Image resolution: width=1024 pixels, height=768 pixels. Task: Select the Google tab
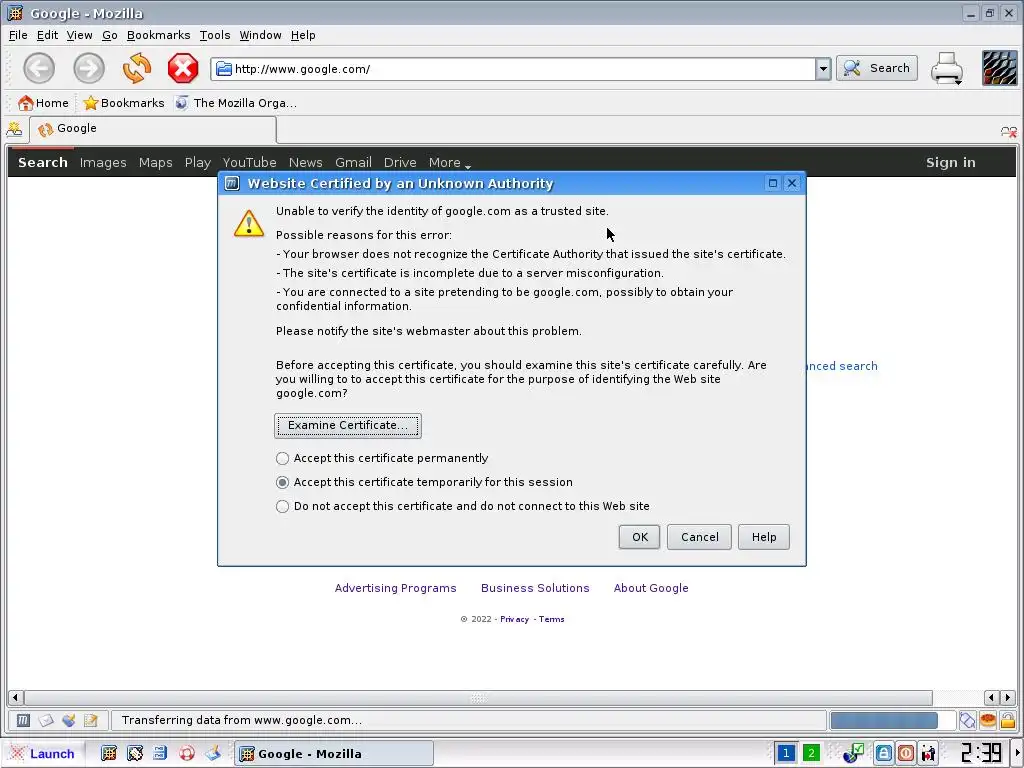coord(153,129)
